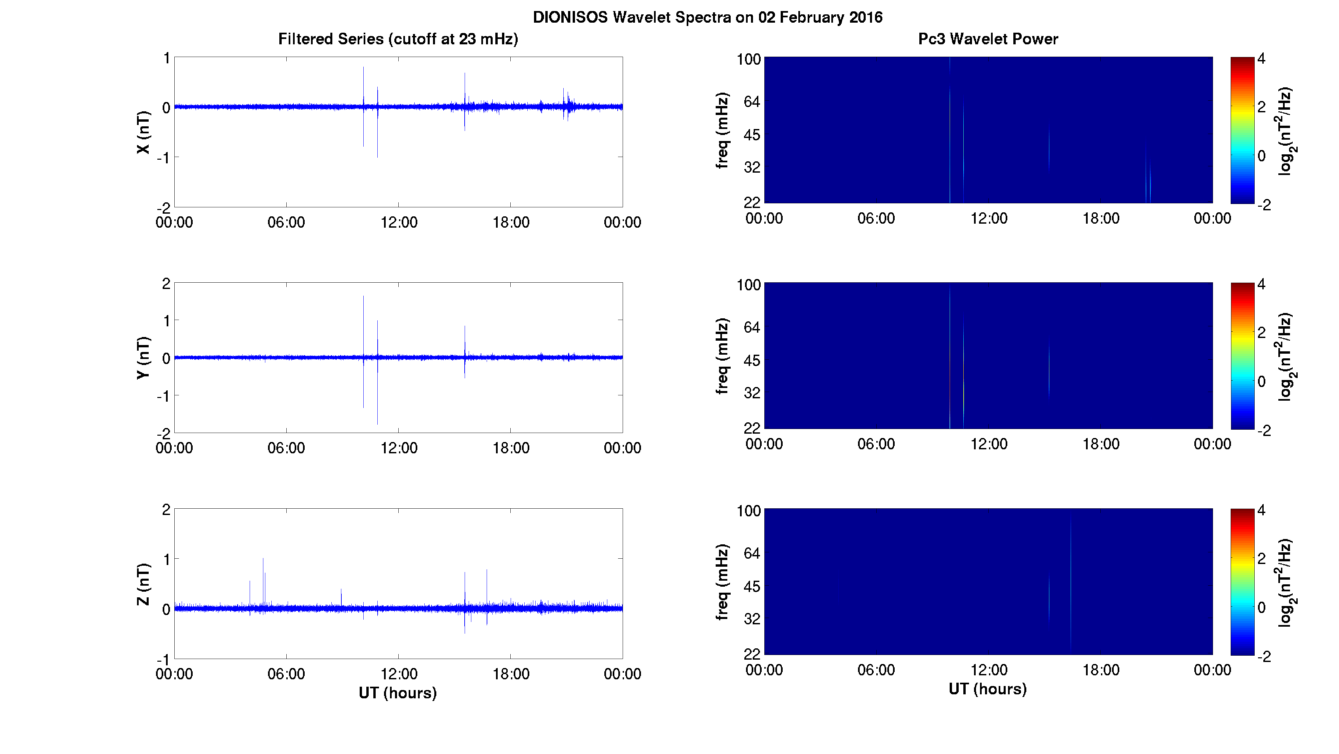
Task: Click the Filtered Series column heading
Action: pyautogui.click(x=398, y=39)
